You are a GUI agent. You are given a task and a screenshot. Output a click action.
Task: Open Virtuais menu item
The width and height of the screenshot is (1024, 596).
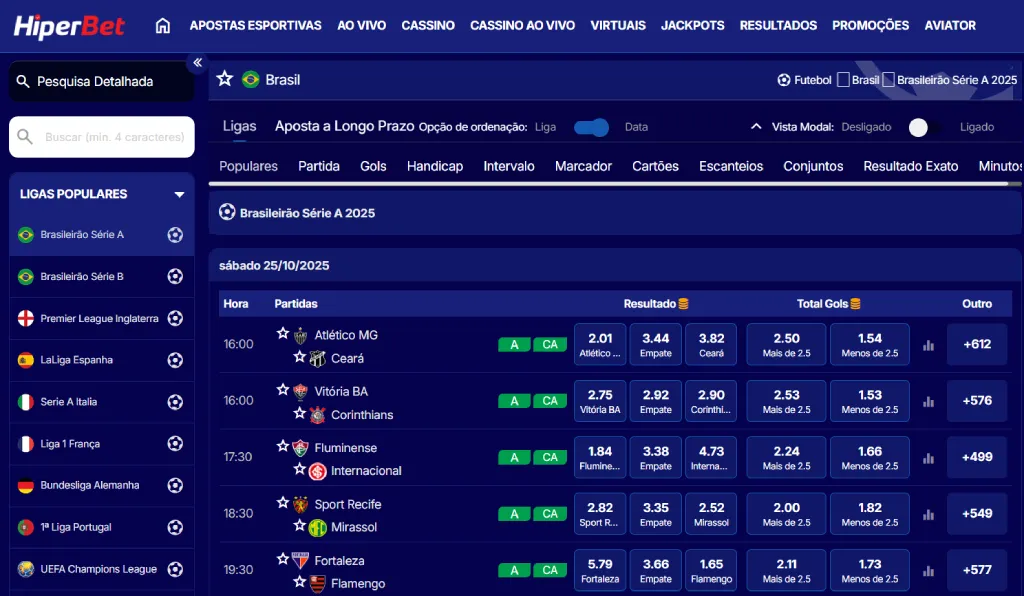click(x=618, y=25)
